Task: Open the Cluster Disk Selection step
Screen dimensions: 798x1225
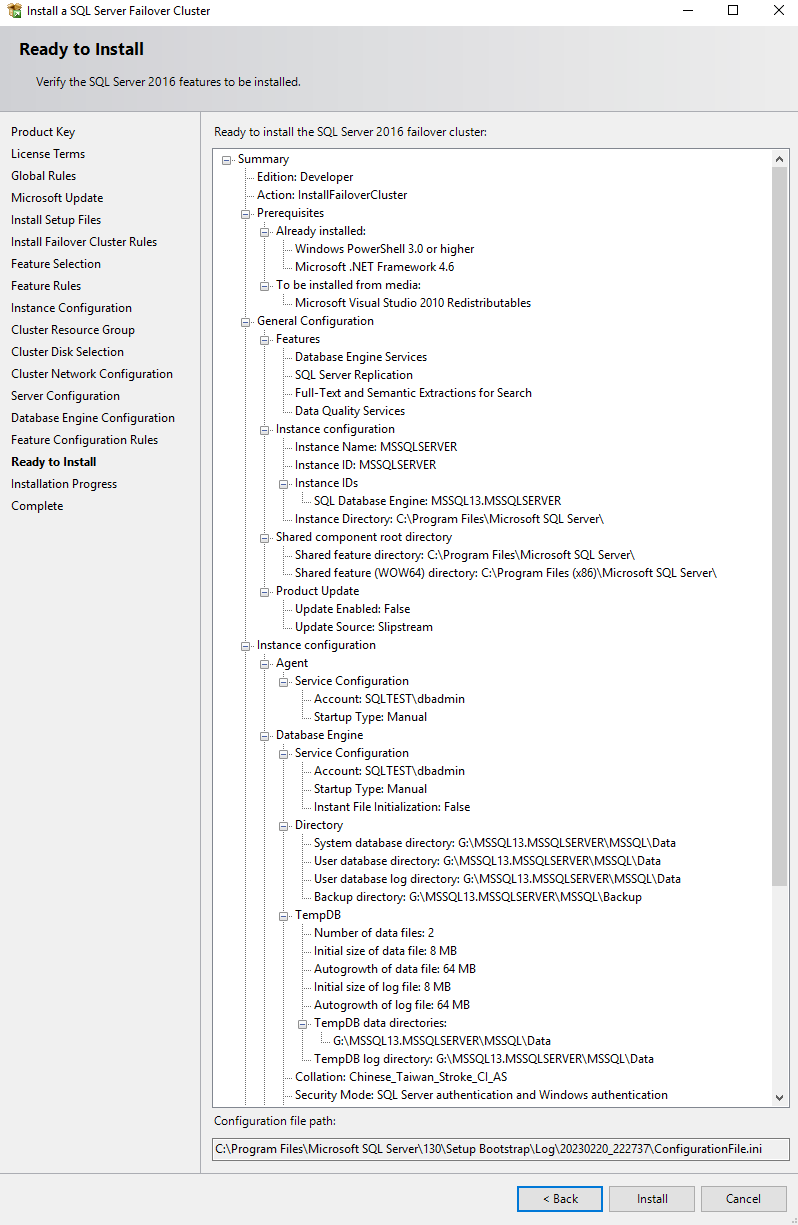Action: 68,352
